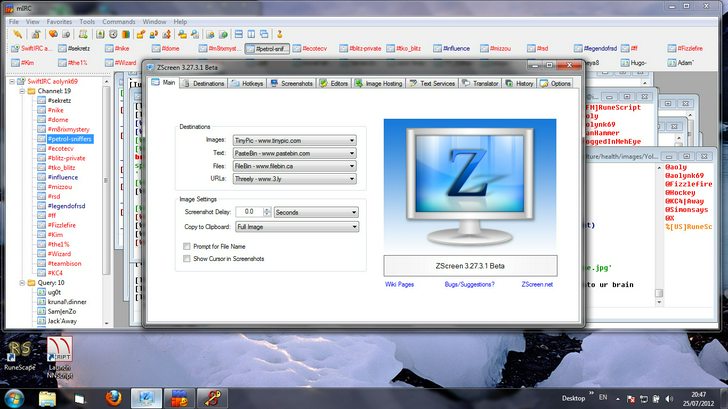The width and height of the screenshot is (728, 409).
Task: Collapse the Channel: 19 tree node
Action: coord(22,91)
